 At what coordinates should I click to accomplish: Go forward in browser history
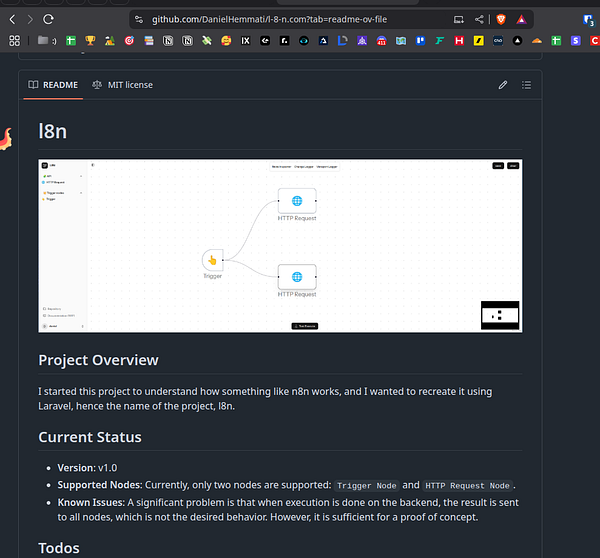click(30, 19)
